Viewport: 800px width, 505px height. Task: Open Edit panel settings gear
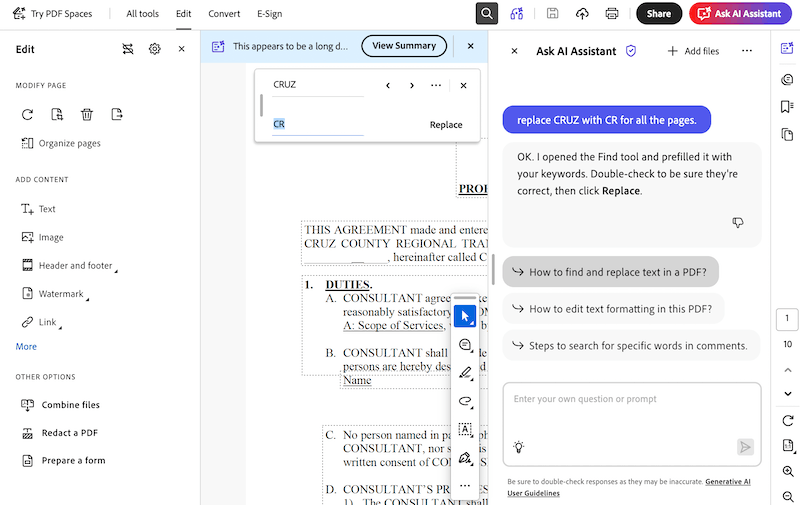coord(155,49)
